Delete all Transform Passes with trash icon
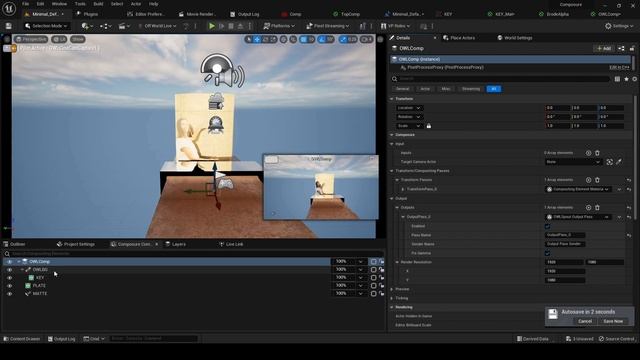 pos(597,180)
